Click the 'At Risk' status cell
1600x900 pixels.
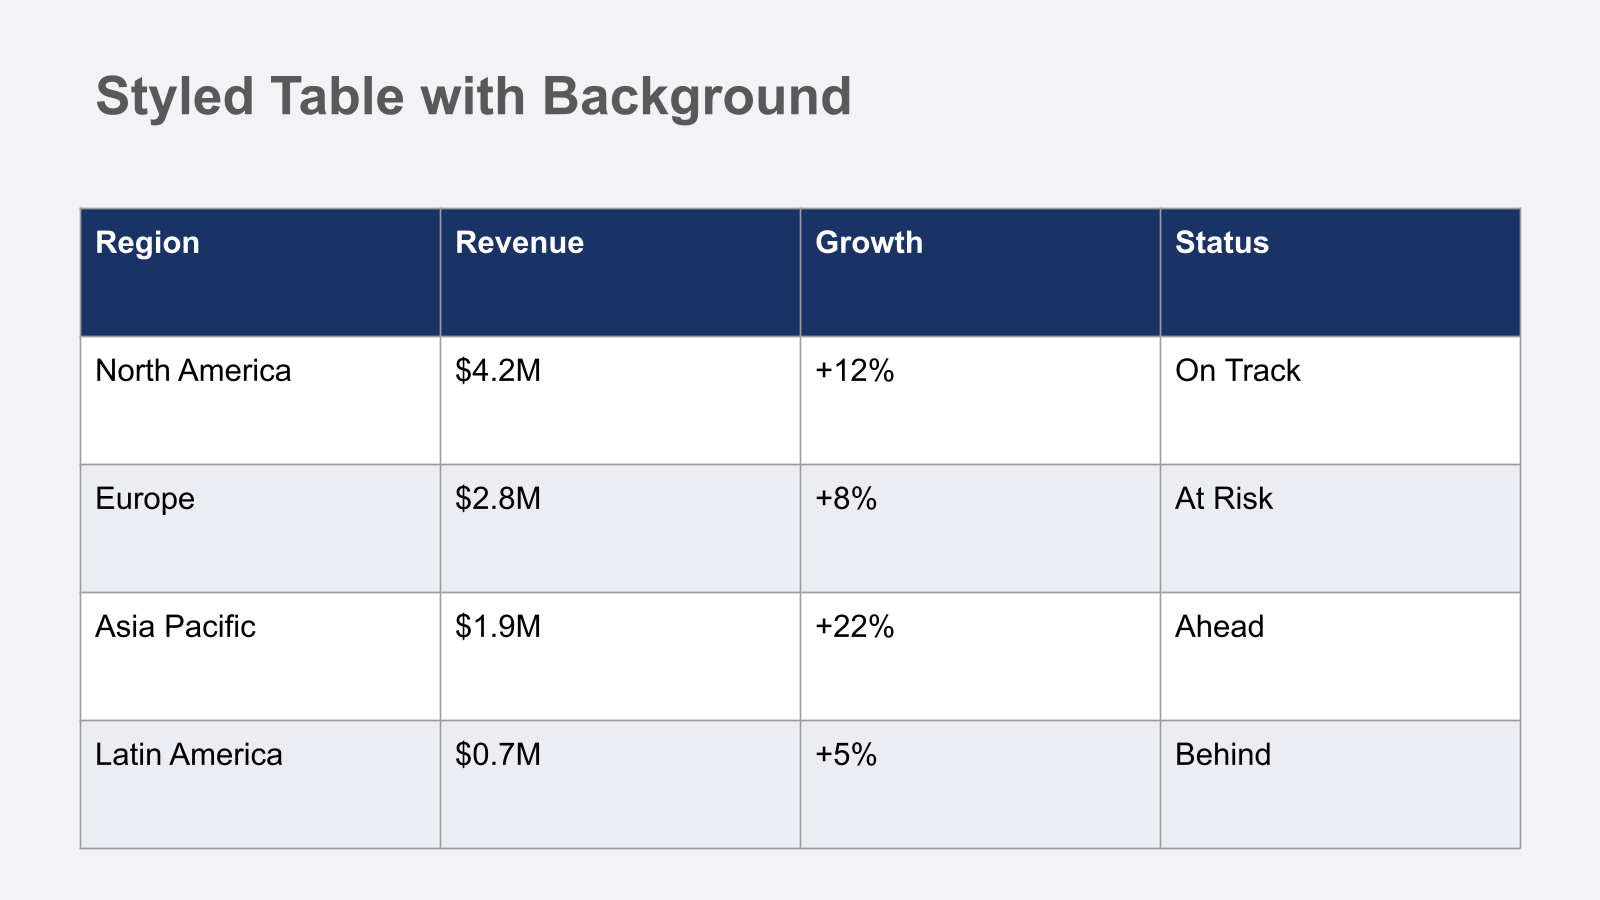click(x=1340, y=528)
